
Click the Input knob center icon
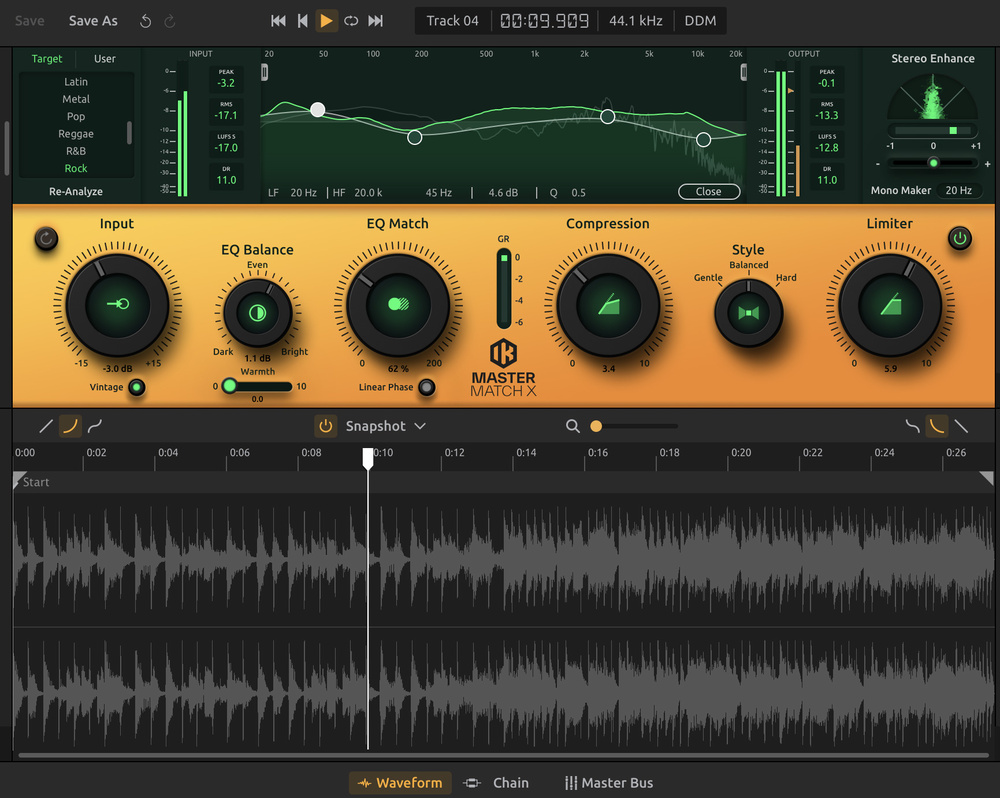click(x=118, y=304)
